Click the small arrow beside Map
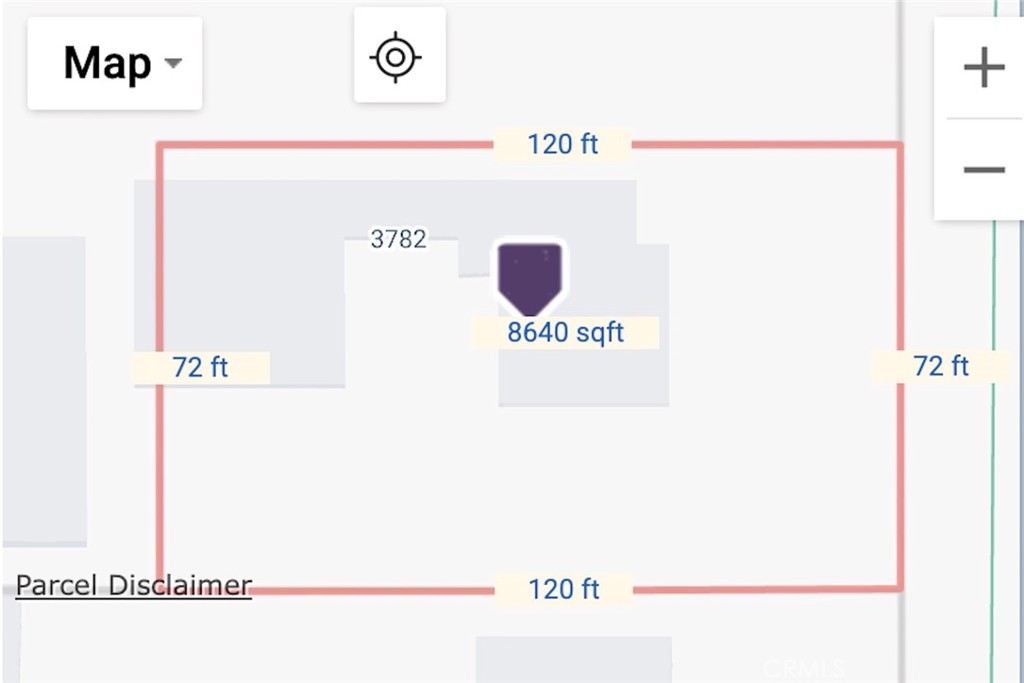Screen dimensions: 1024x683 tap(173, 64)
